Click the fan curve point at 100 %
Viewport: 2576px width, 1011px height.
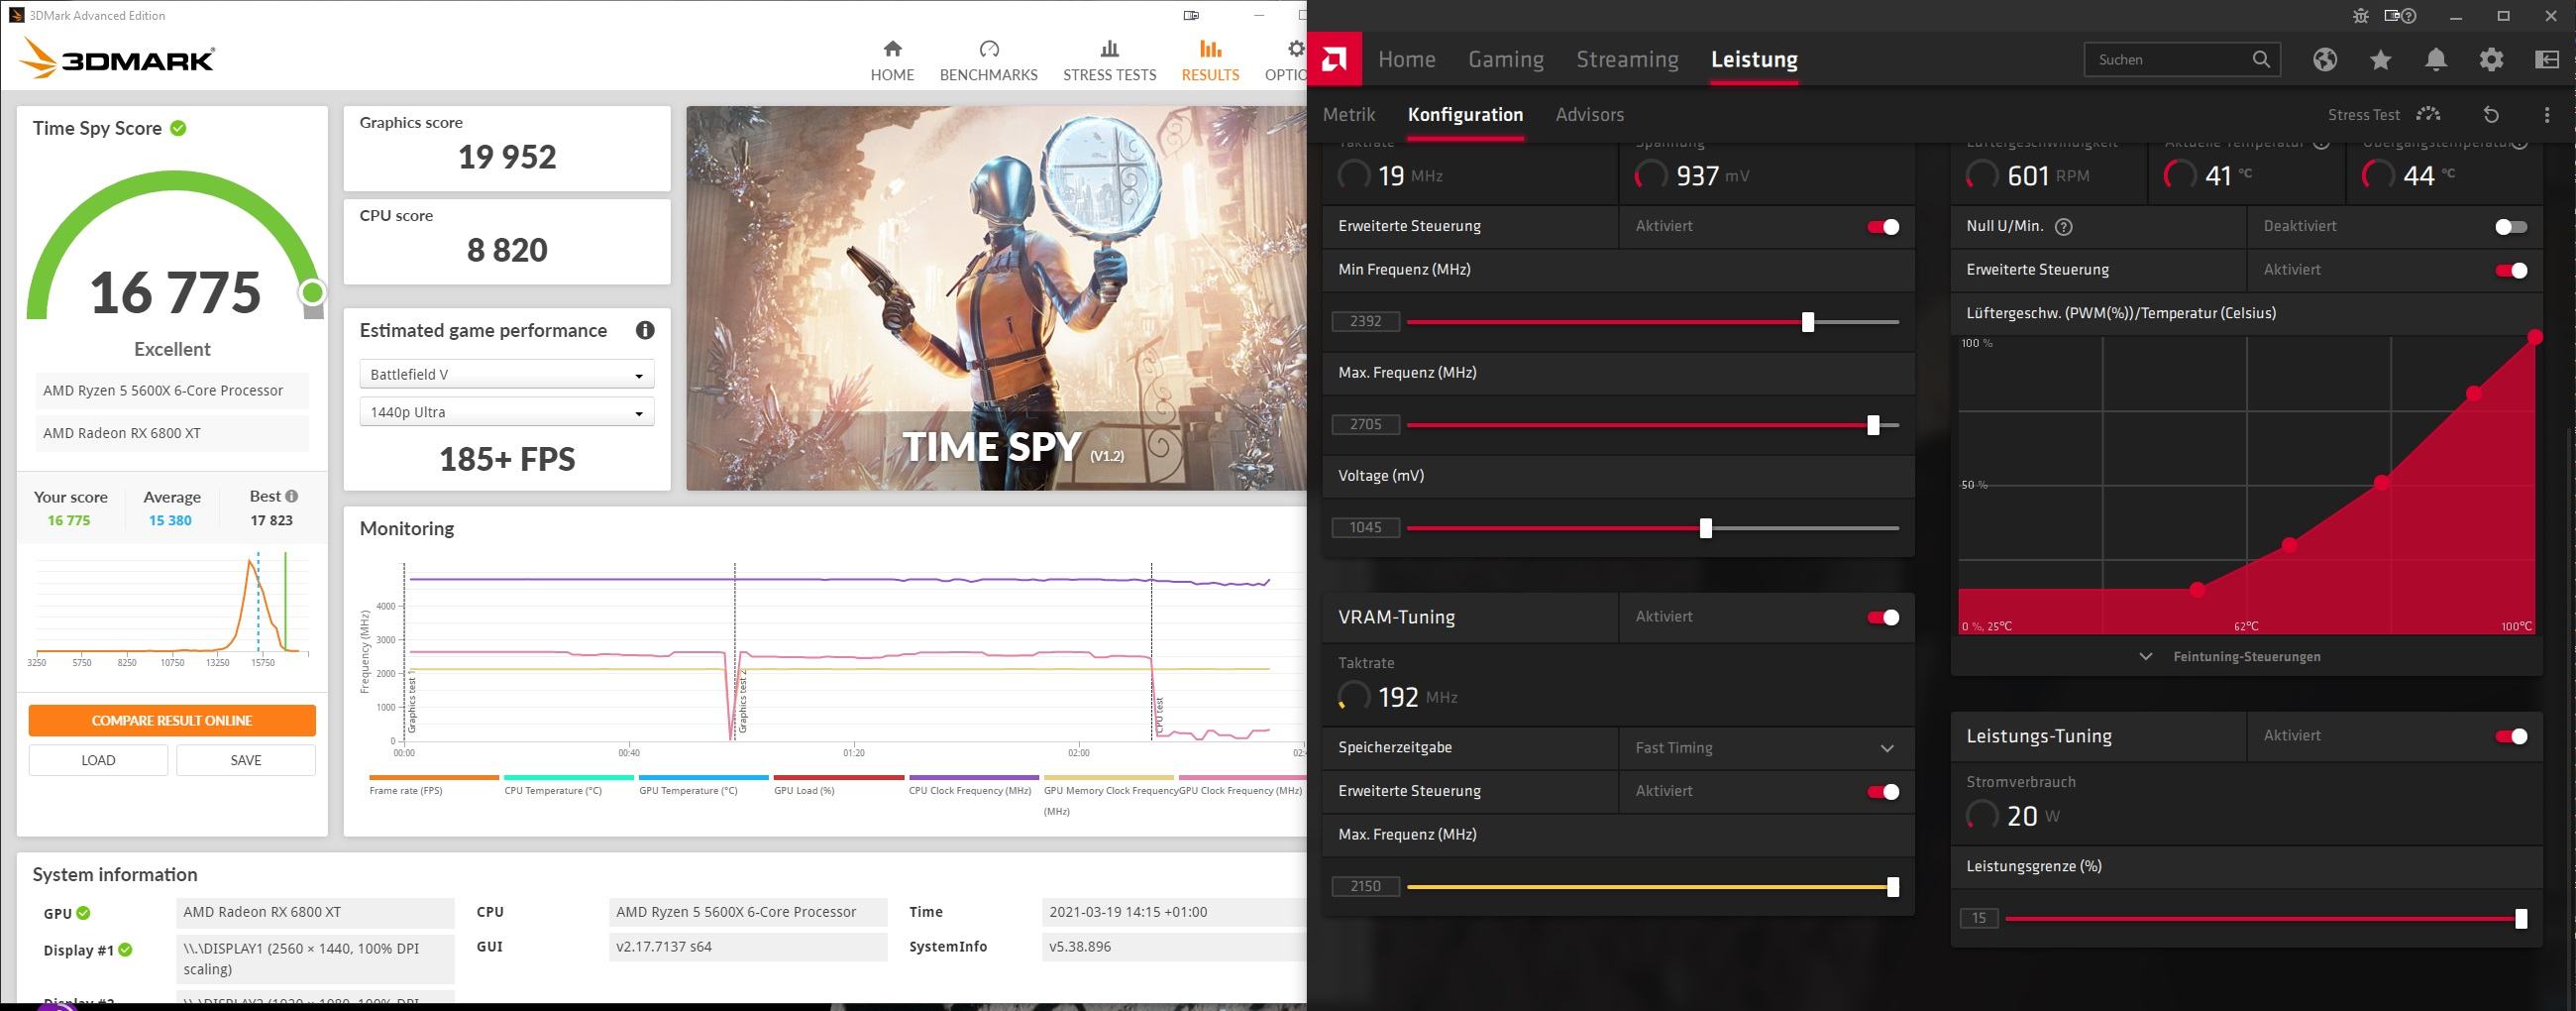coord(2534,337)
